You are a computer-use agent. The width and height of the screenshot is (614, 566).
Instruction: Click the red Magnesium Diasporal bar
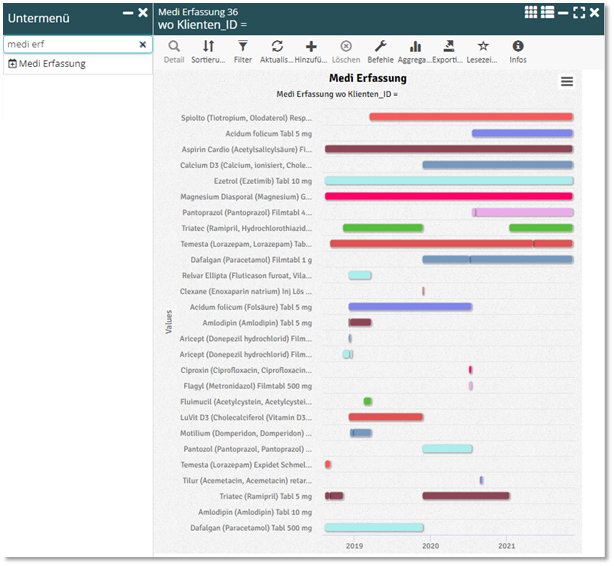(448, 196)
